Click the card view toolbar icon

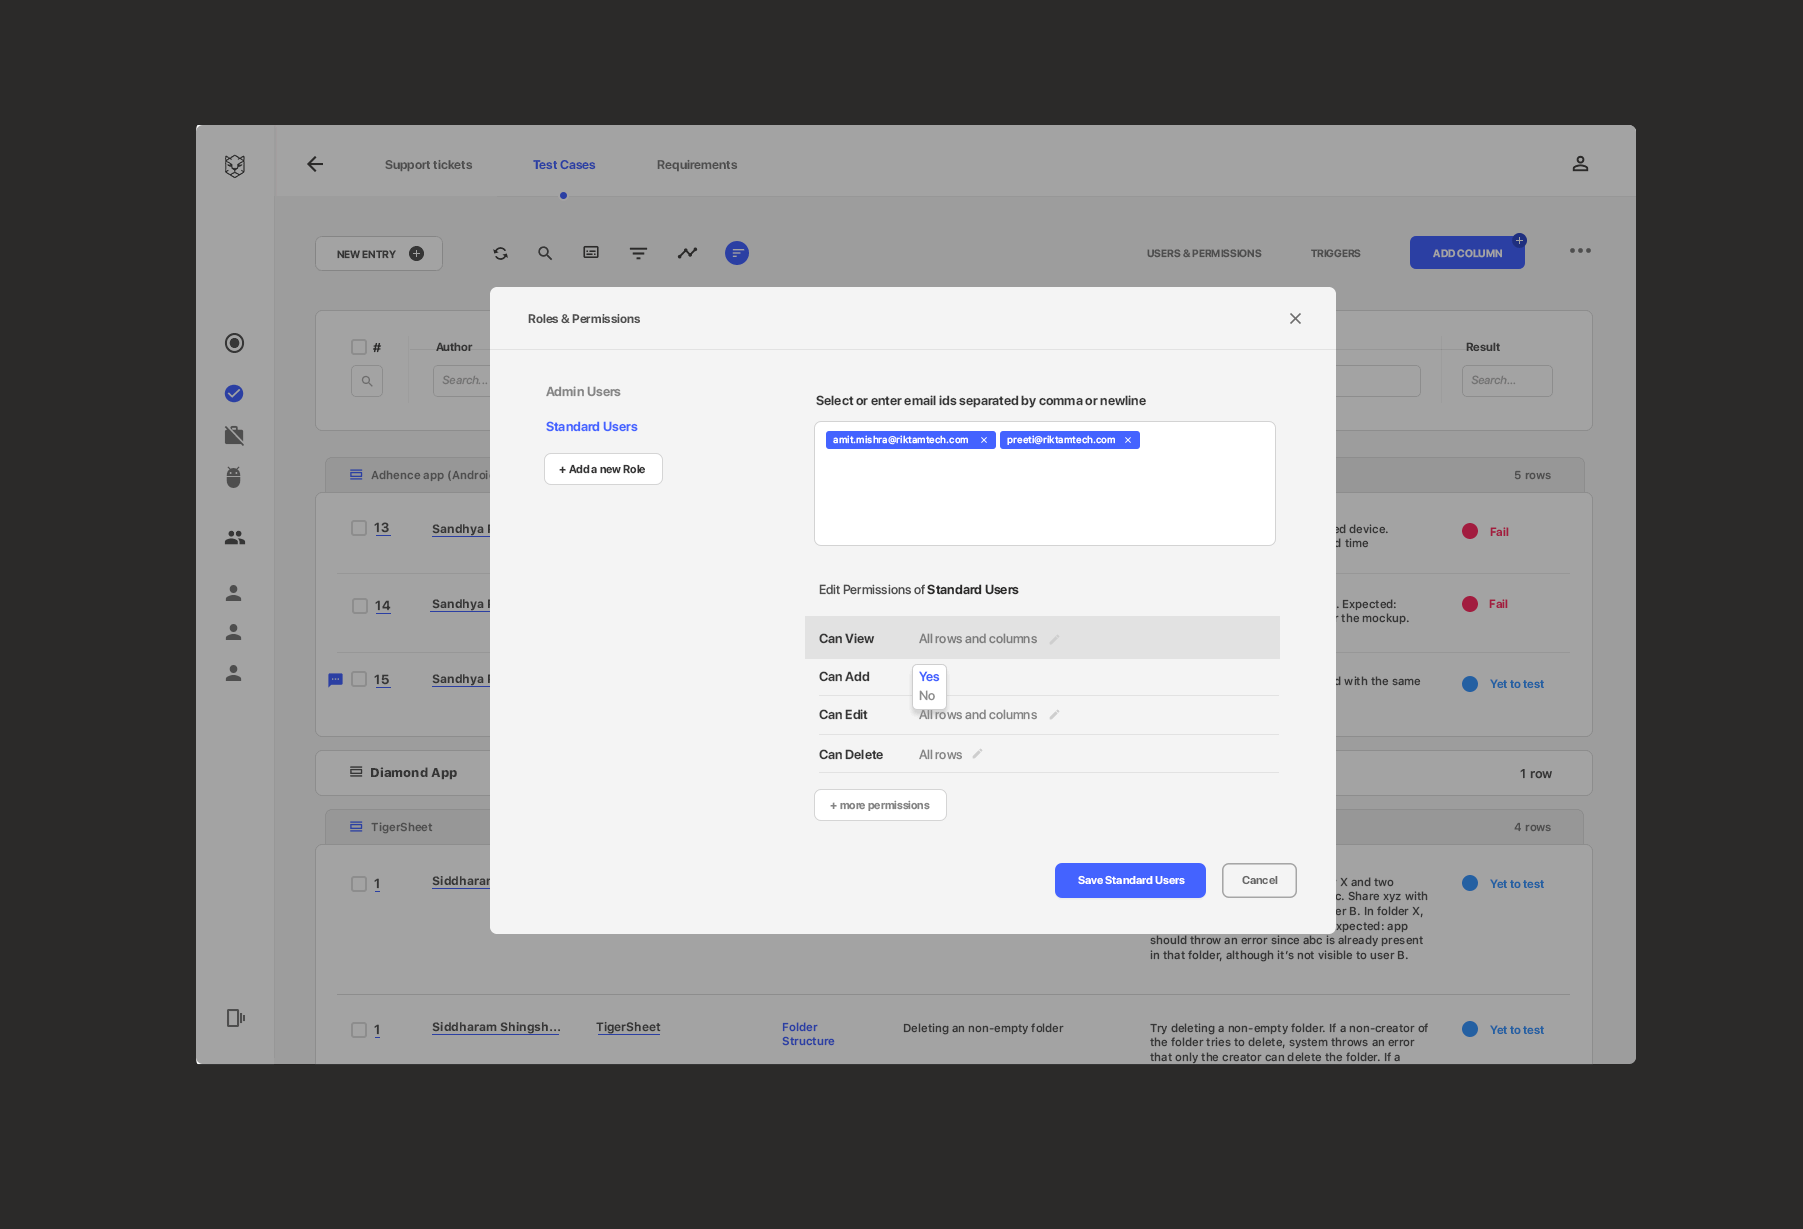pyautogui.click(x=591, y=253)
